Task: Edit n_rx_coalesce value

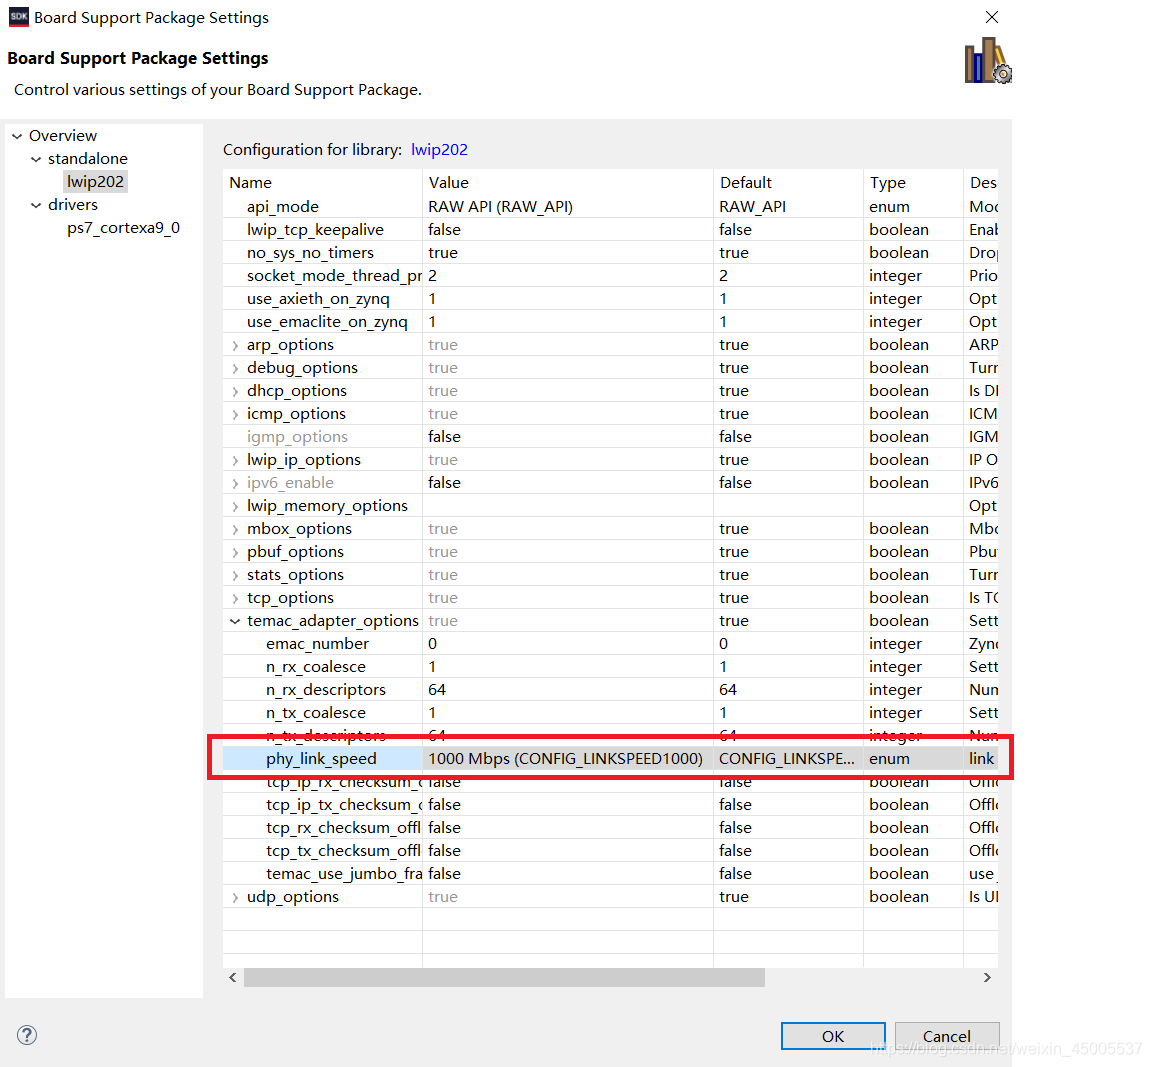Action: pos(567,667)
